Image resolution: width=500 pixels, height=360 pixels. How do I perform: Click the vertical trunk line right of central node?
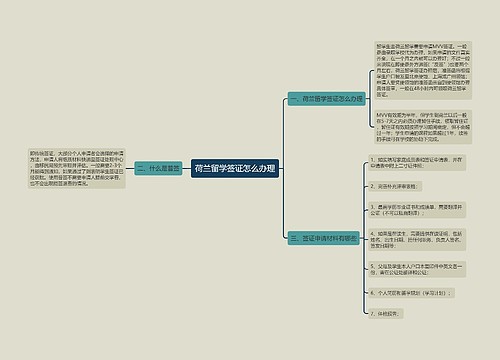[283, 168]
